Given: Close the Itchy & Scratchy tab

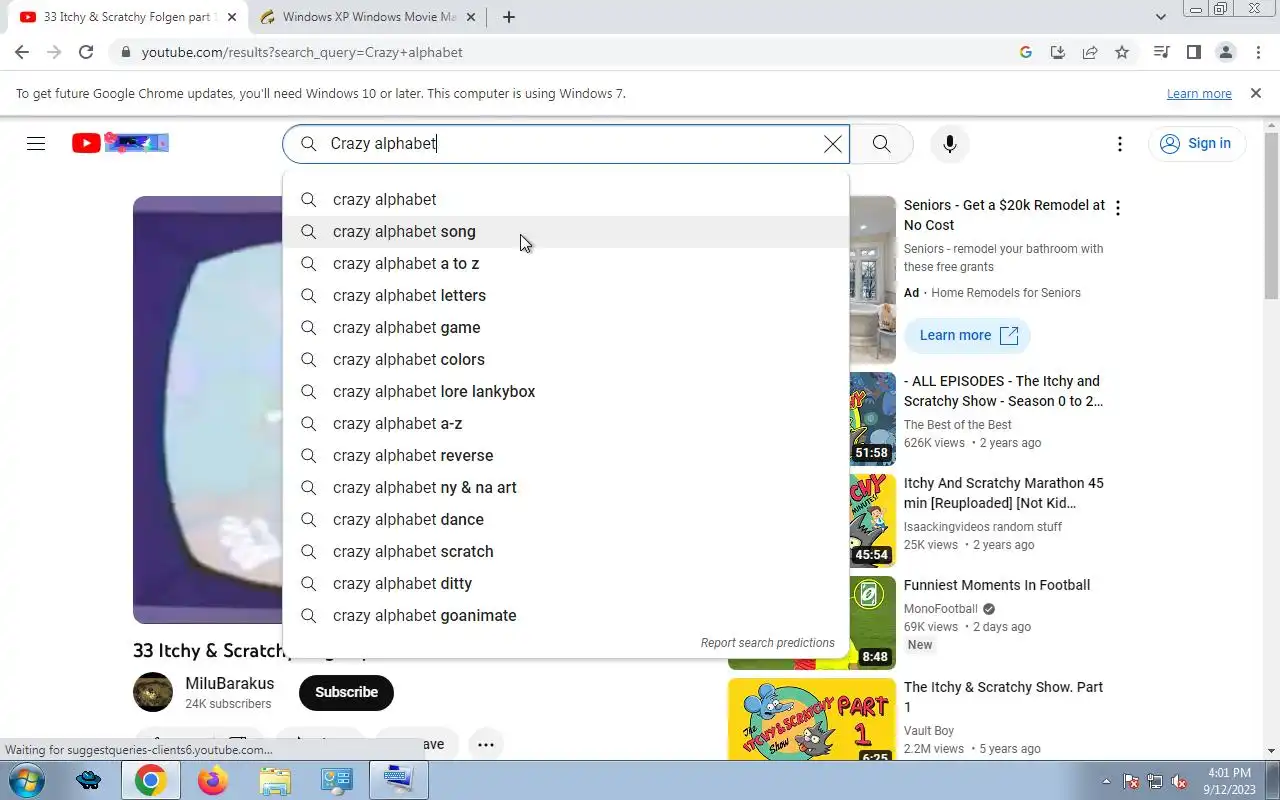Looking at the screenshot, I should coord(231,17).
